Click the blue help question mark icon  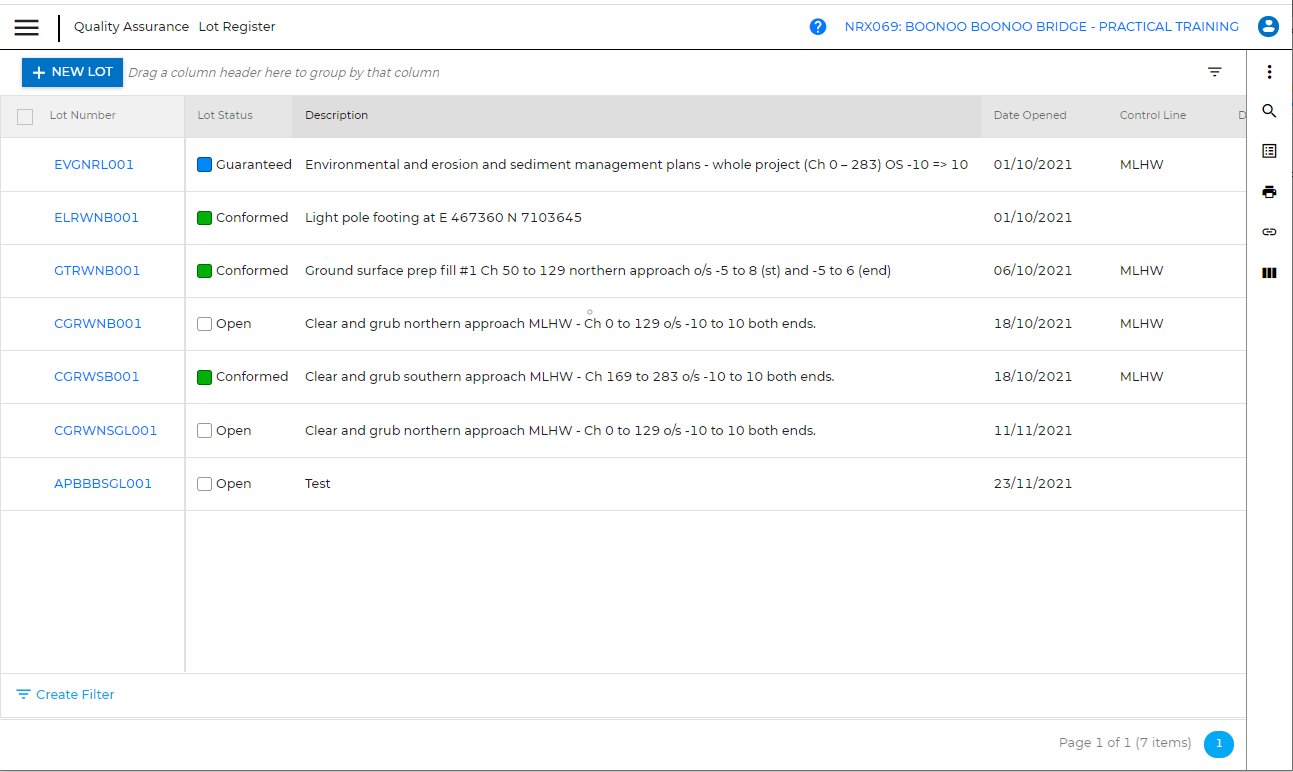(818, 27)
